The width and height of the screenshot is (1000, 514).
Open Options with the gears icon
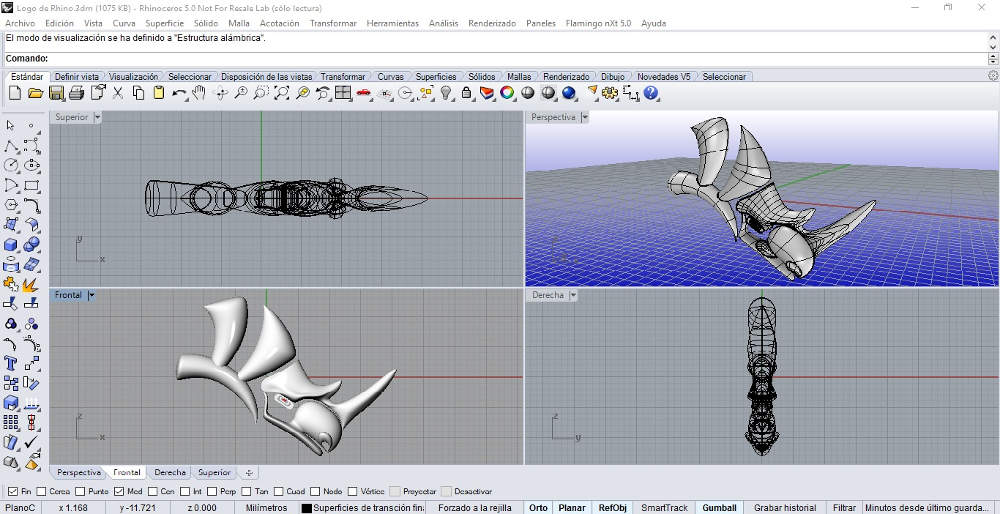coord(610,93)
